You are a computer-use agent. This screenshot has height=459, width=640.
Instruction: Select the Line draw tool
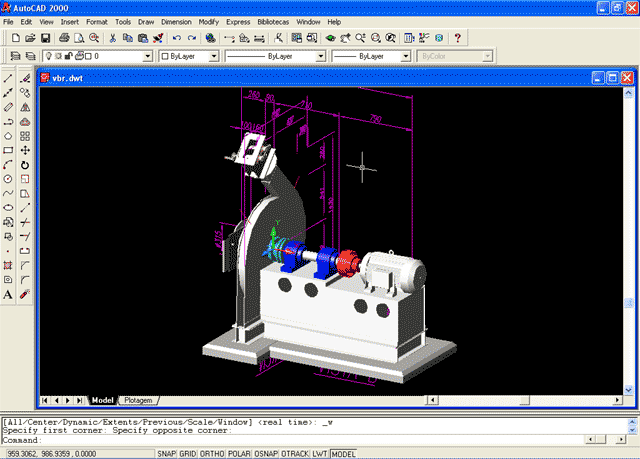click(x=8, y=77)
